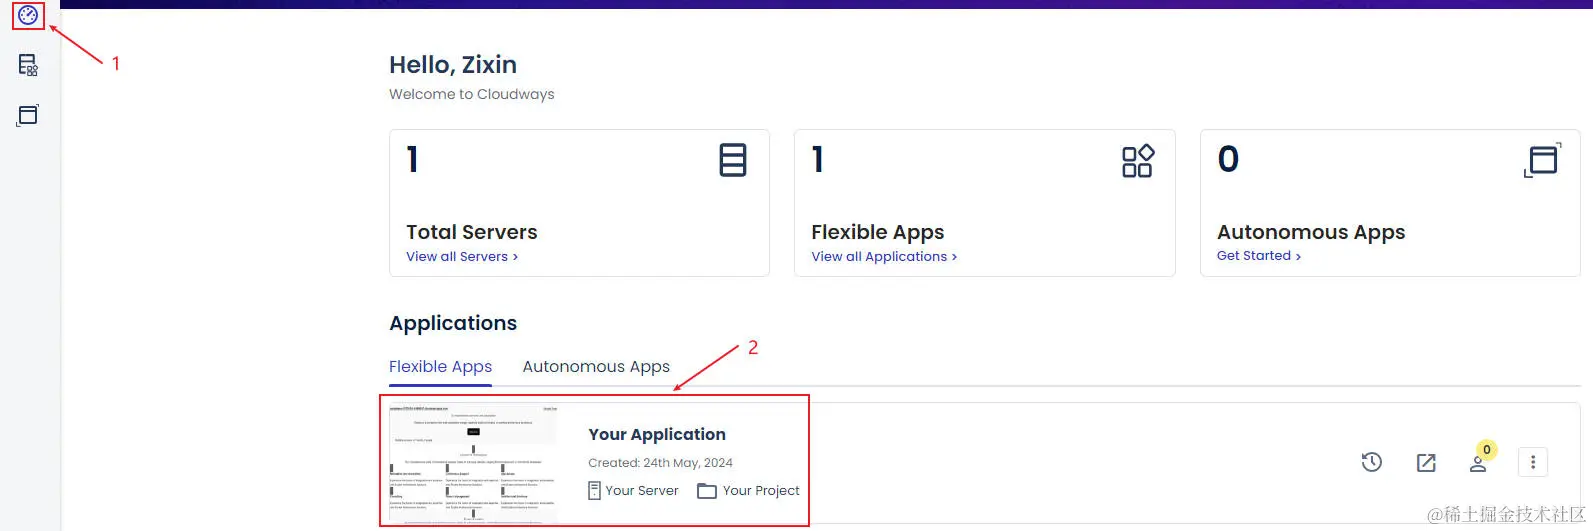Open Your Application title link
This screenshot has height=531, width=1593.
click(657, 434)
